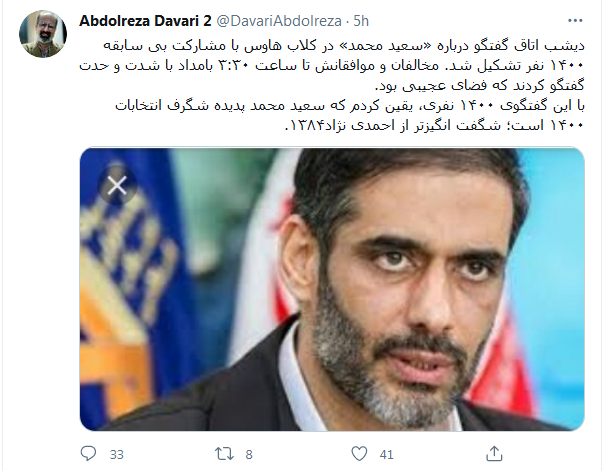Click the first line of tweet text
The width and height of the screenshot is (602, 471).
[344, 46]
